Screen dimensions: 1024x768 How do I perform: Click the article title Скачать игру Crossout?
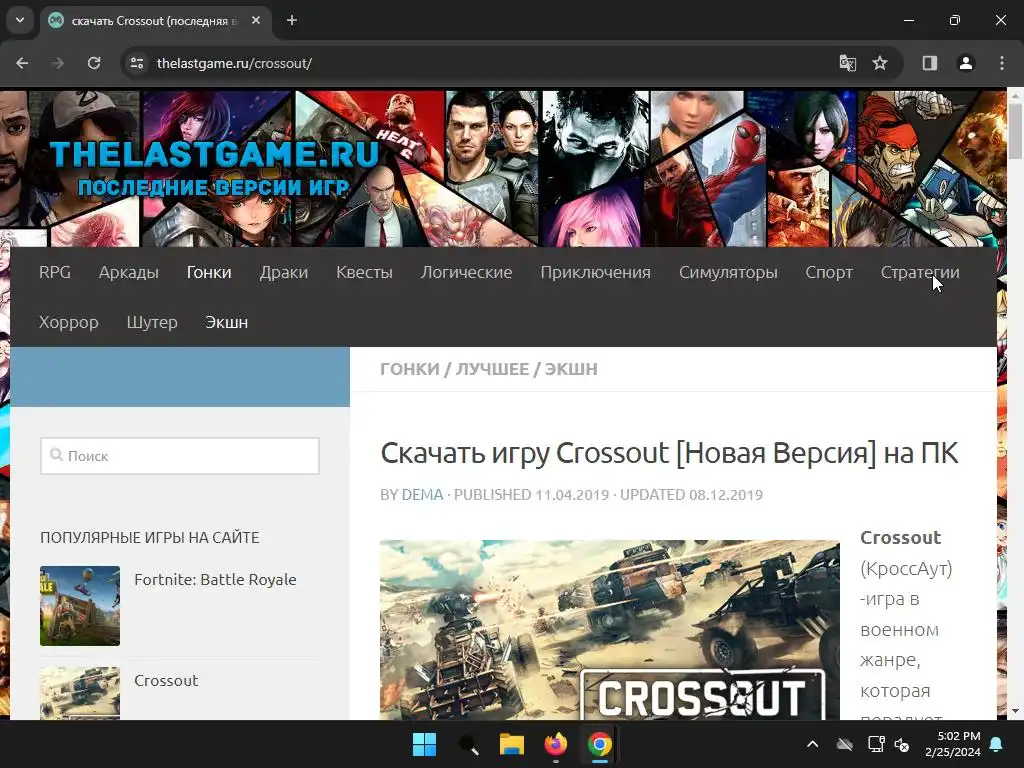(x=669, y=453)
